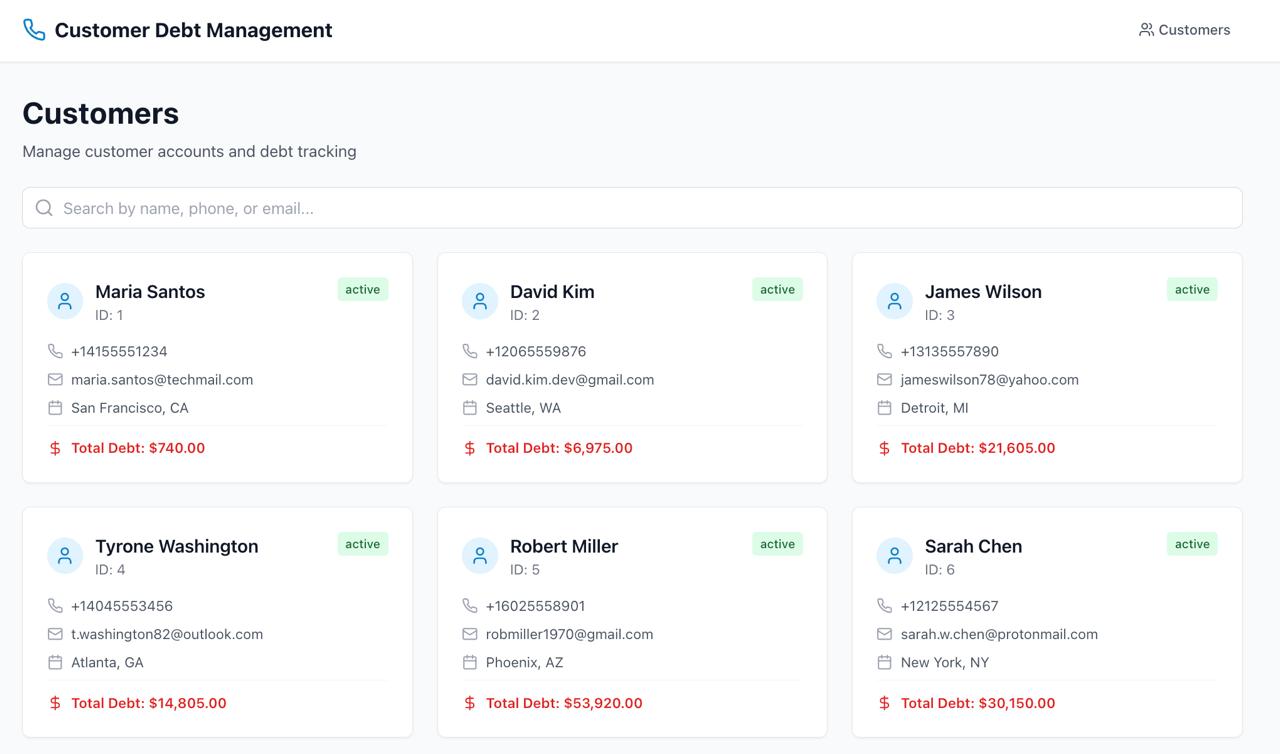Viewport: 1280px width, 754px height.
Task: Open Tyrone Washington customer name
Action: point(177,546)
